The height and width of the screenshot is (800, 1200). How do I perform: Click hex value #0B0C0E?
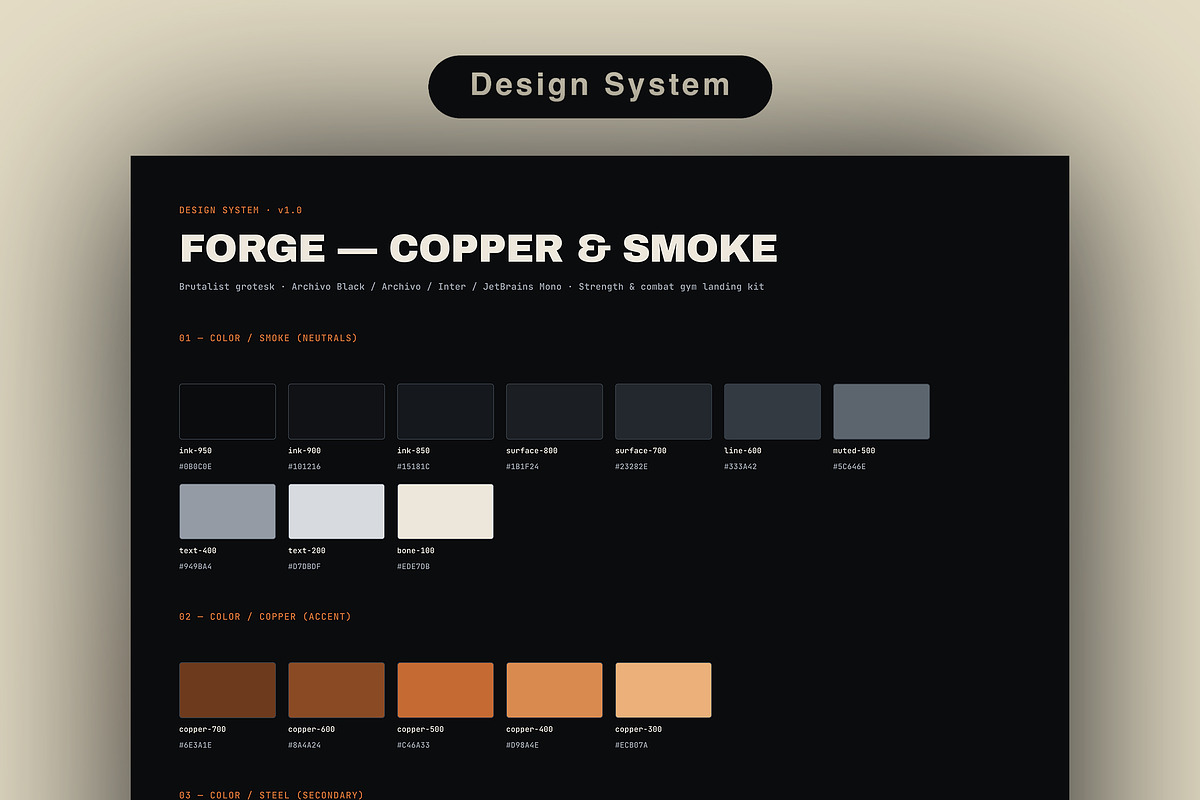tap(195, 467)
